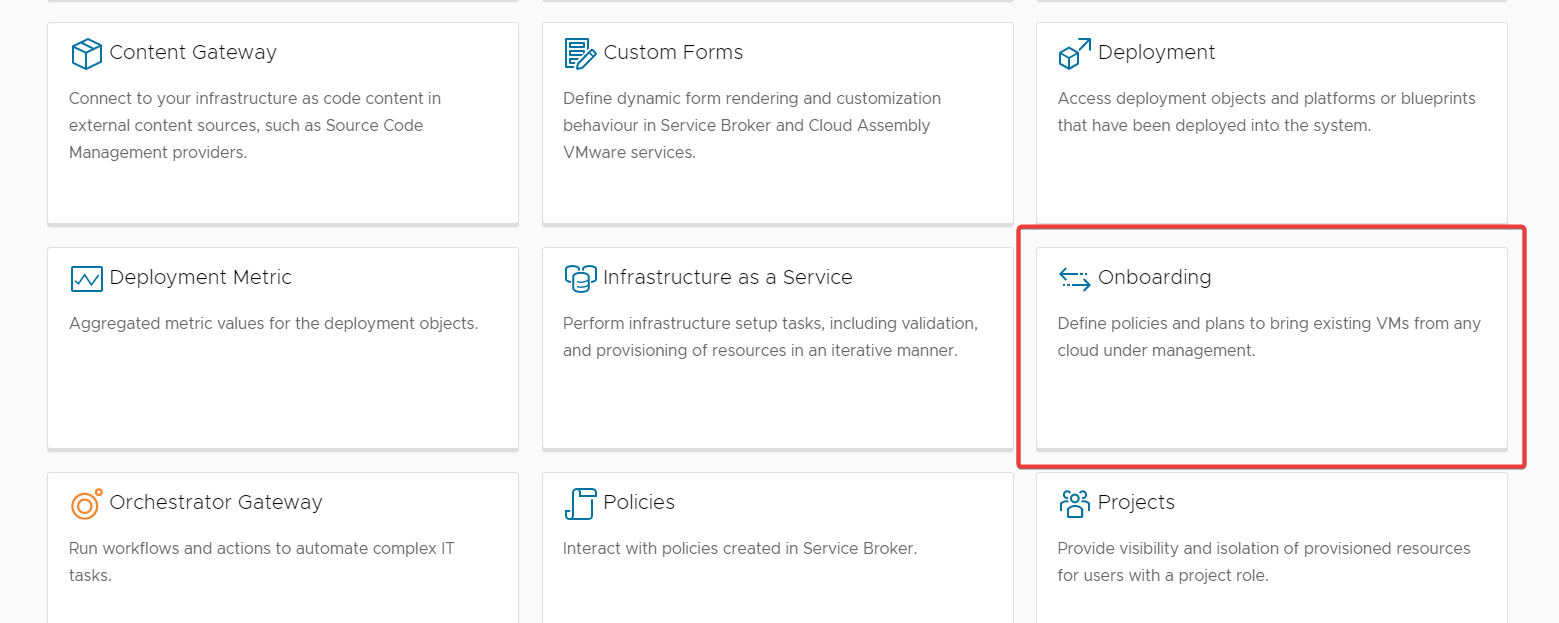This screenshot has width=1559, height=623.
Task: Click 'Run workflows and actions' description
Action: pos(262,562)
